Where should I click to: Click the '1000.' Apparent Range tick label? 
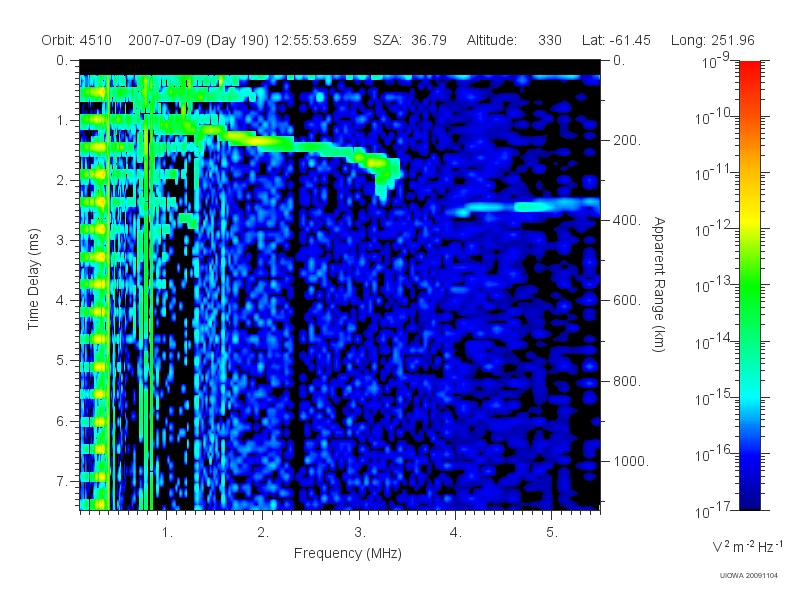pos(631,461)
